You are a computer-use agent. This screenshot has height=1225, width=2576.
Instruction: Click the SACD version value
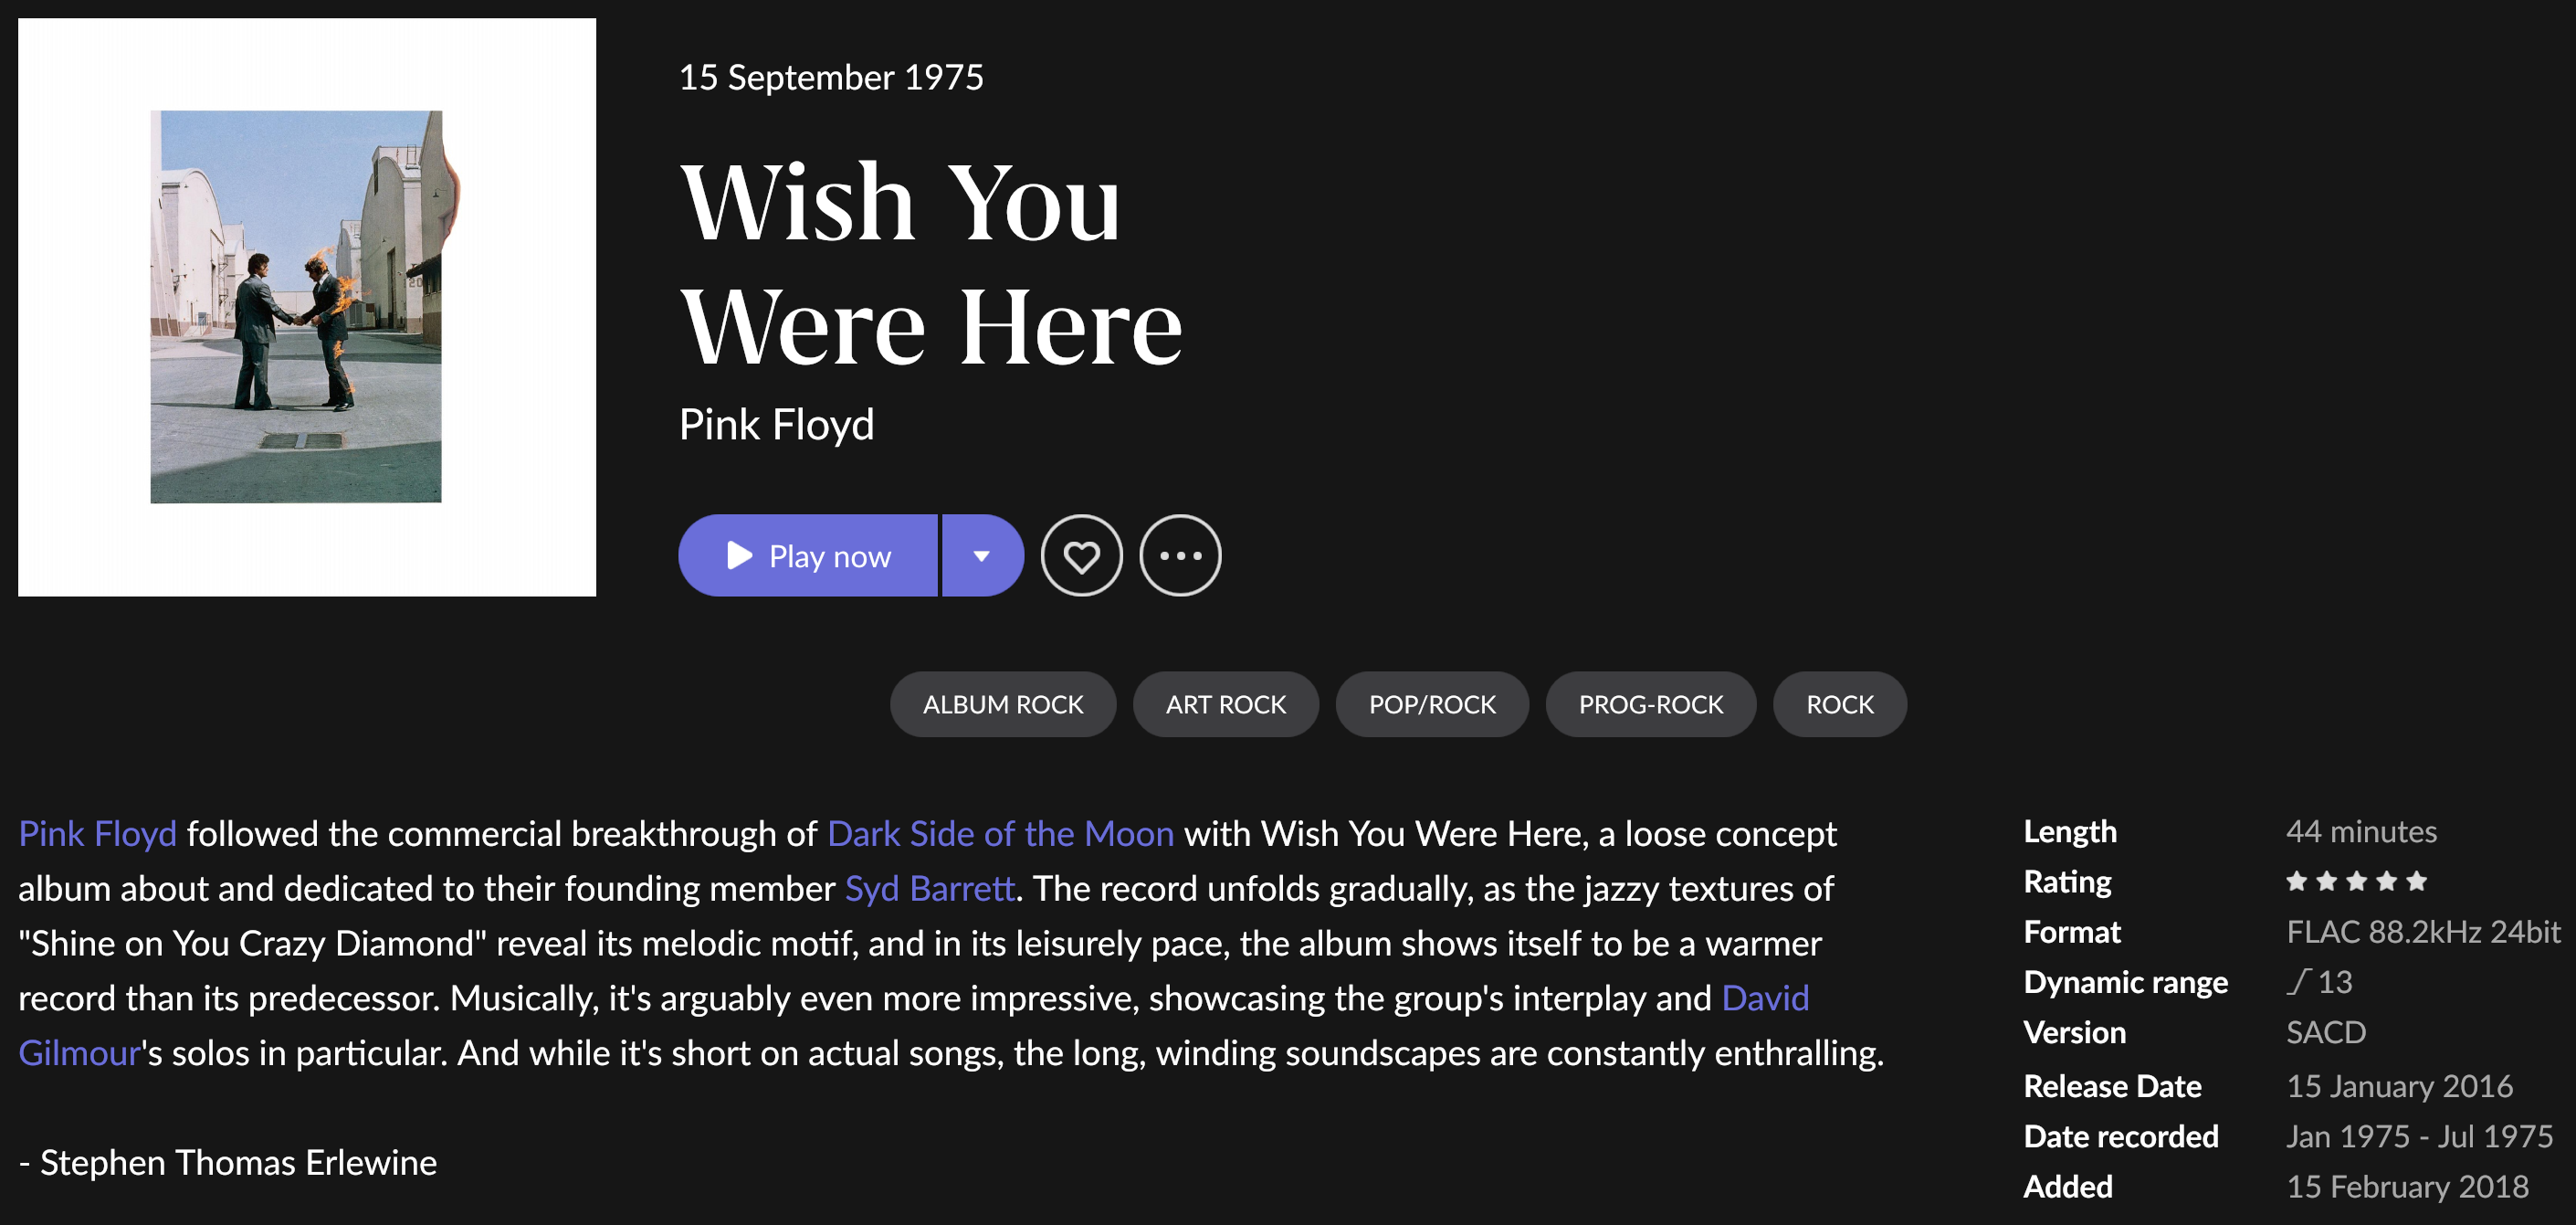(2326, 1033)
